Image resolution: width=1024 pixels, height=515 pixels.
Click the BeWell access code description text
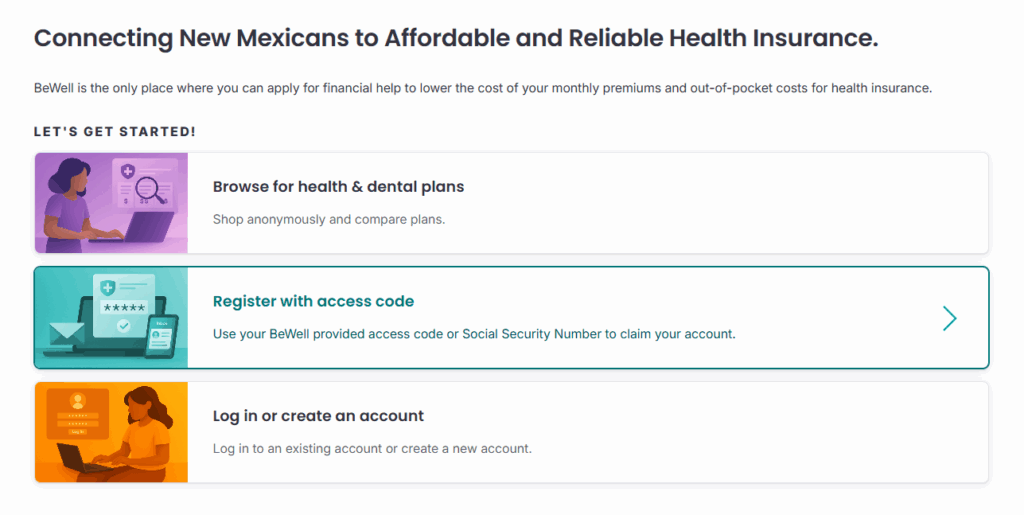point(474,334)
